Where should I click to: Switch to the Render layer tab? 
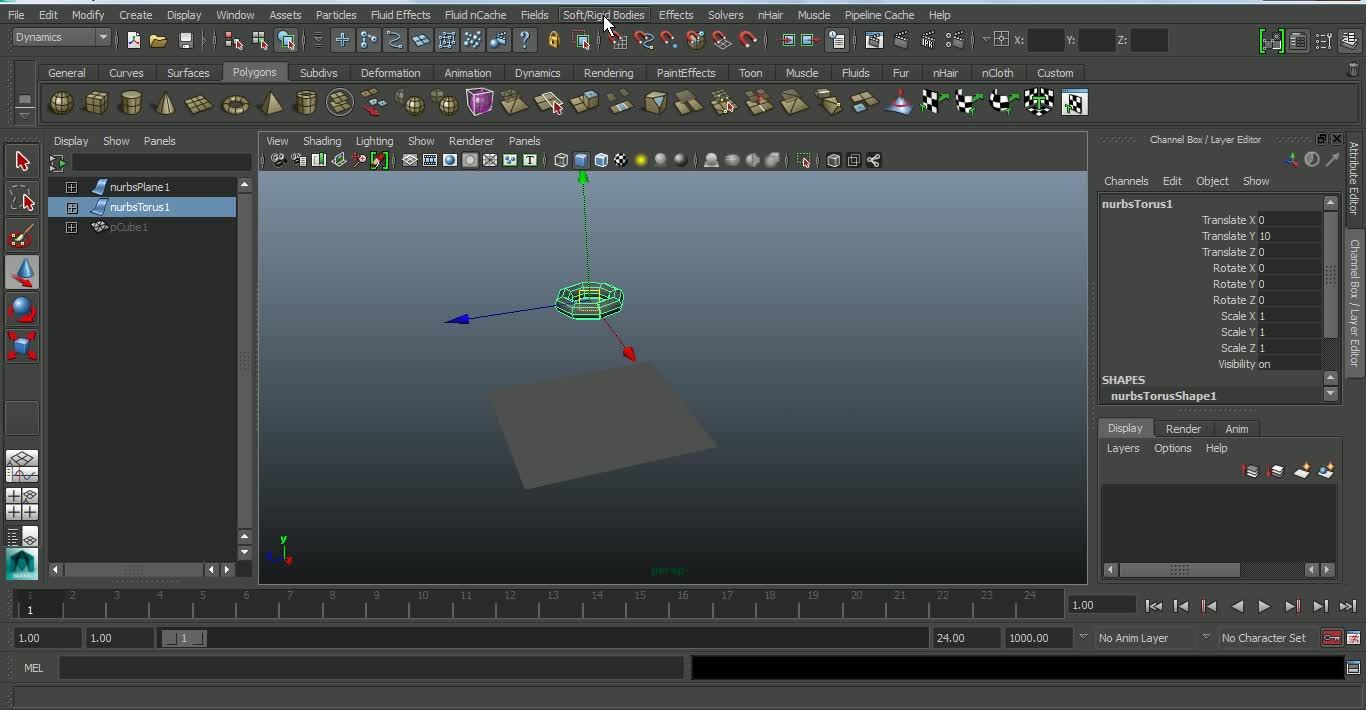tap(1183, 429)
